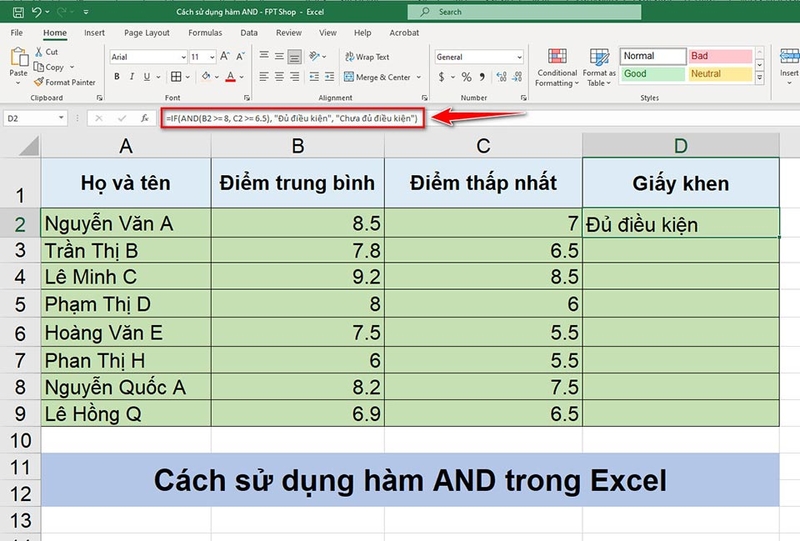
Task: Open Conditional Formatting menu
Action: coord(557,67)
